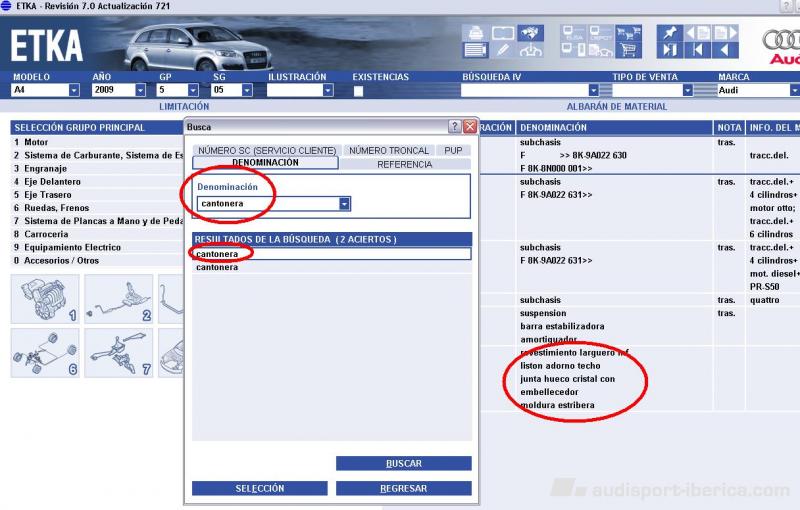Click the 'barra estabilizadora' denomination row
Screen dimensions: 800x510
562,326
